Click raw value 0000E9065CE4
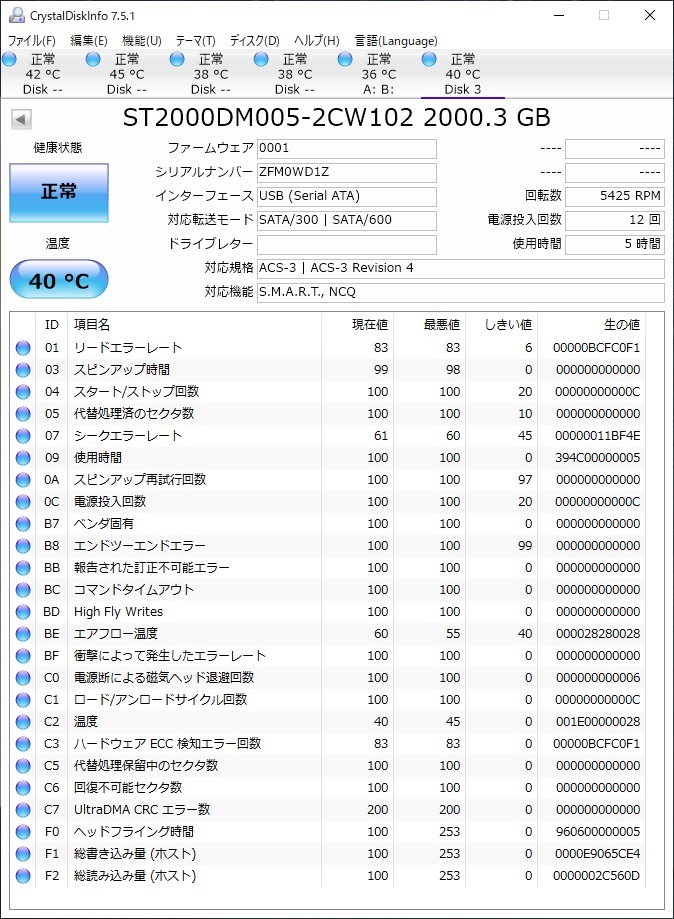This screenshot has height=919, width=674. 598,853
